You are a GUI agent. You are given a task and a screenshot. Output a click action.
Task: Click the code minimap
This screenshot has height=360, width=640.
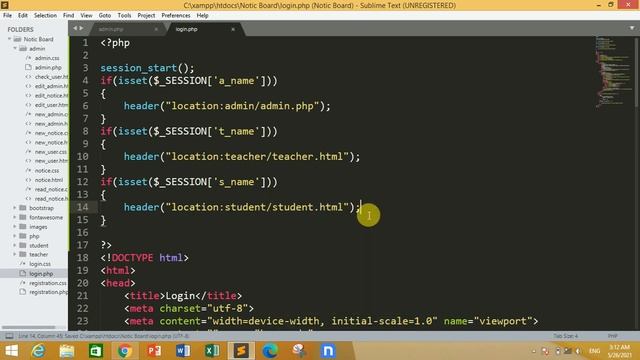coord(614,73)
